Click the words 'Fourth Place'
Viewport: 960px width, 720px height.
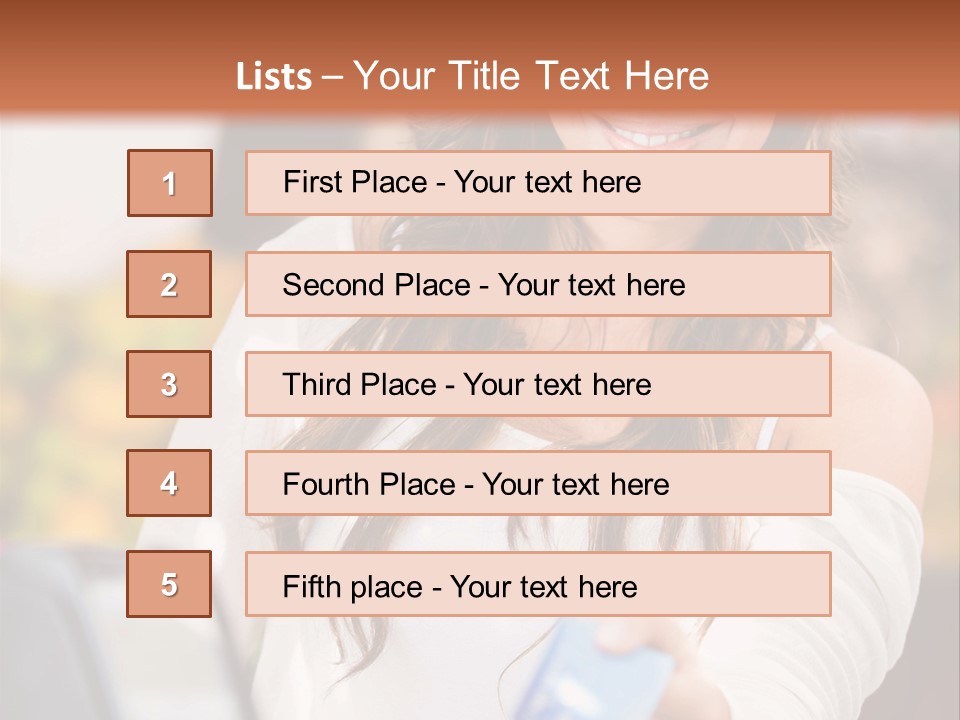(x=369, y=484)
